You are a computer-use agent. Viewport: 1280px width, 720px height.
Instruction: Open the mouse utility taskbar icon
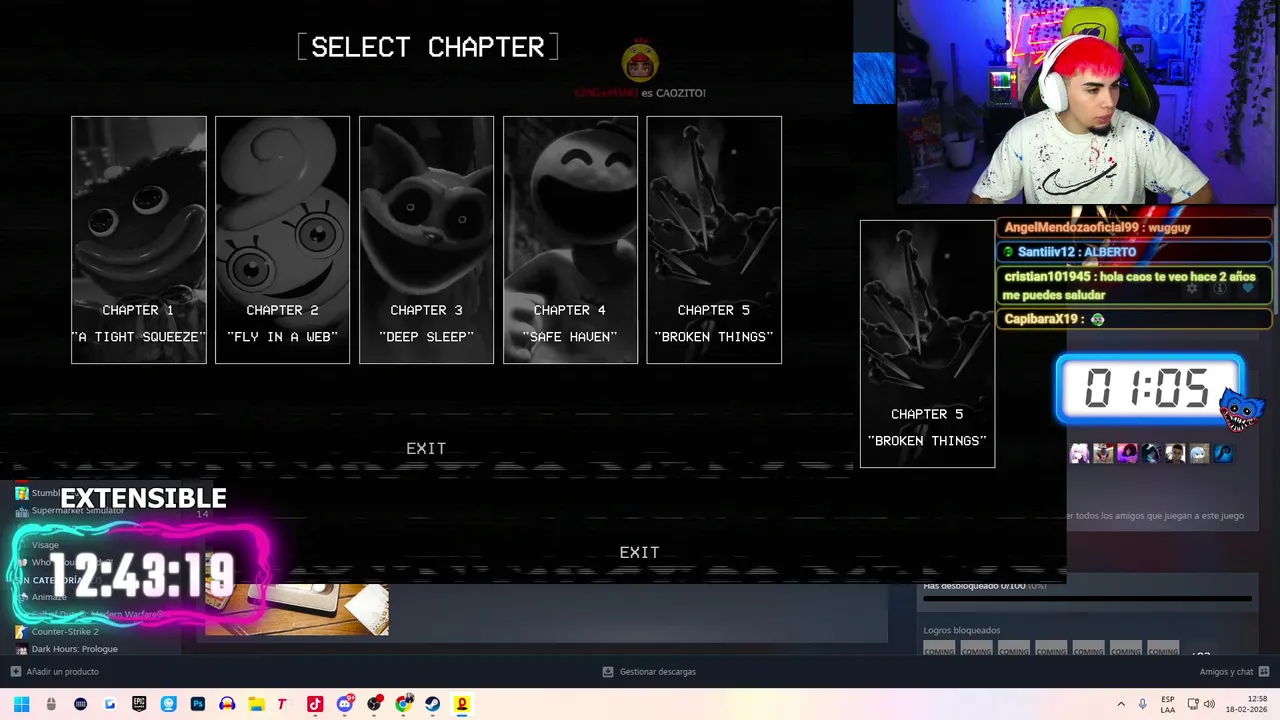coord(51,704)
